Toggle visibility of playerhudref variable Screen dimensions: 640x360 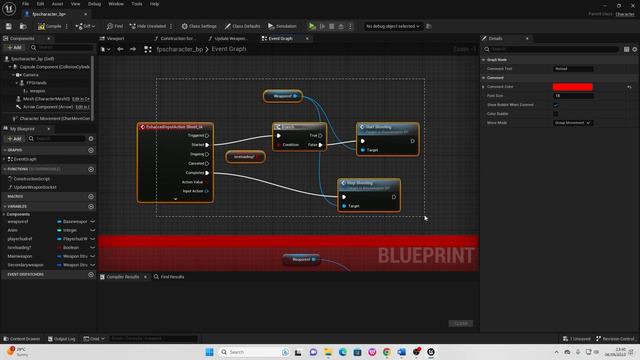(x=93, y=239)
